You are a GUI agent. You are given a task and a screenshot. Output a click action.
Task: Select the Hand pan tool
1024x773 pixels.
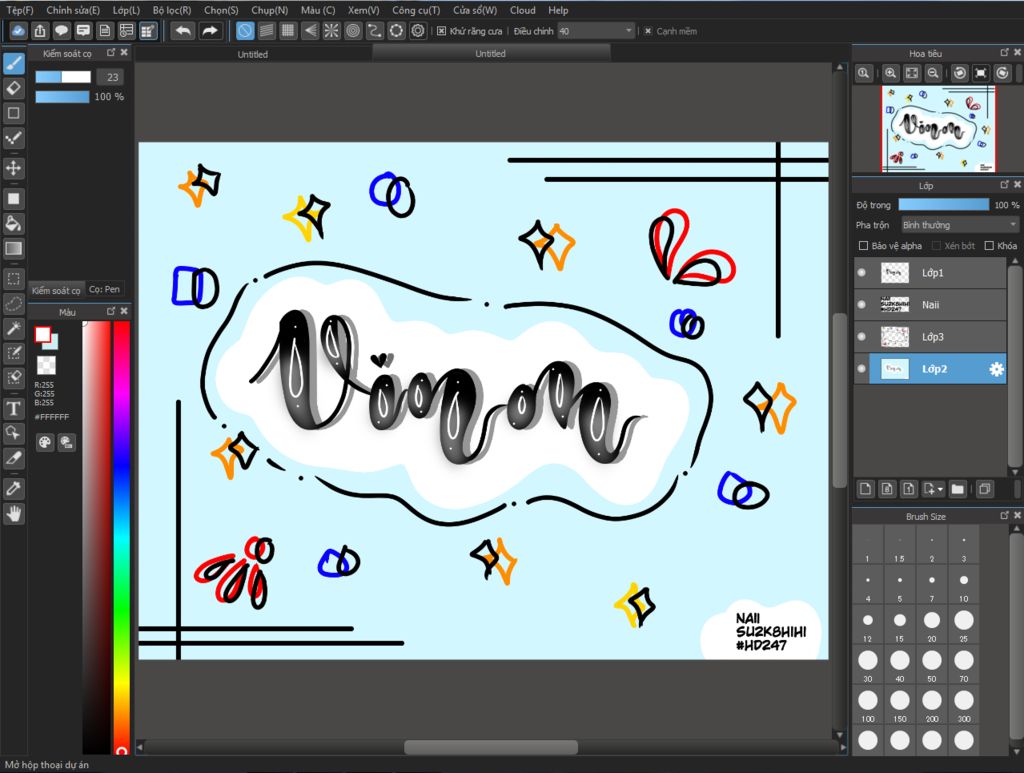[14, 513]
